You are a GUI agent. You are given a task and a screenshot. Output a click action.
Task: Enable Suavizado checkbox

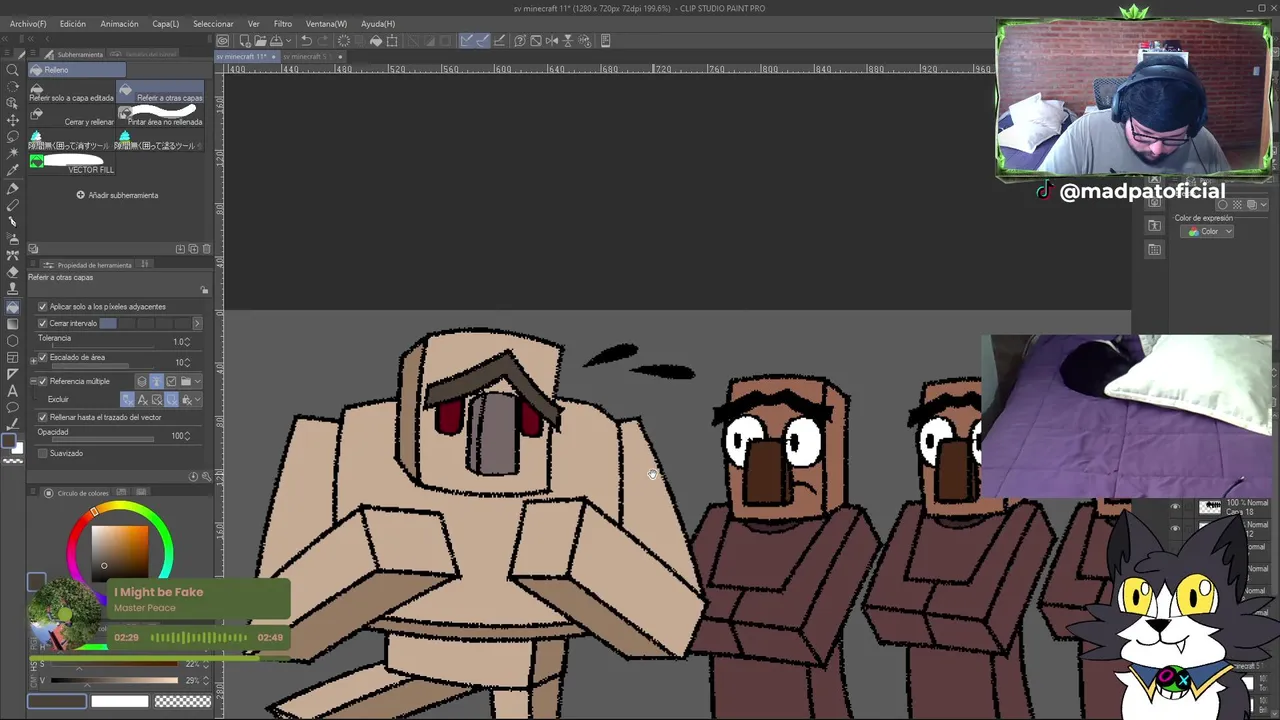(42, 453)
